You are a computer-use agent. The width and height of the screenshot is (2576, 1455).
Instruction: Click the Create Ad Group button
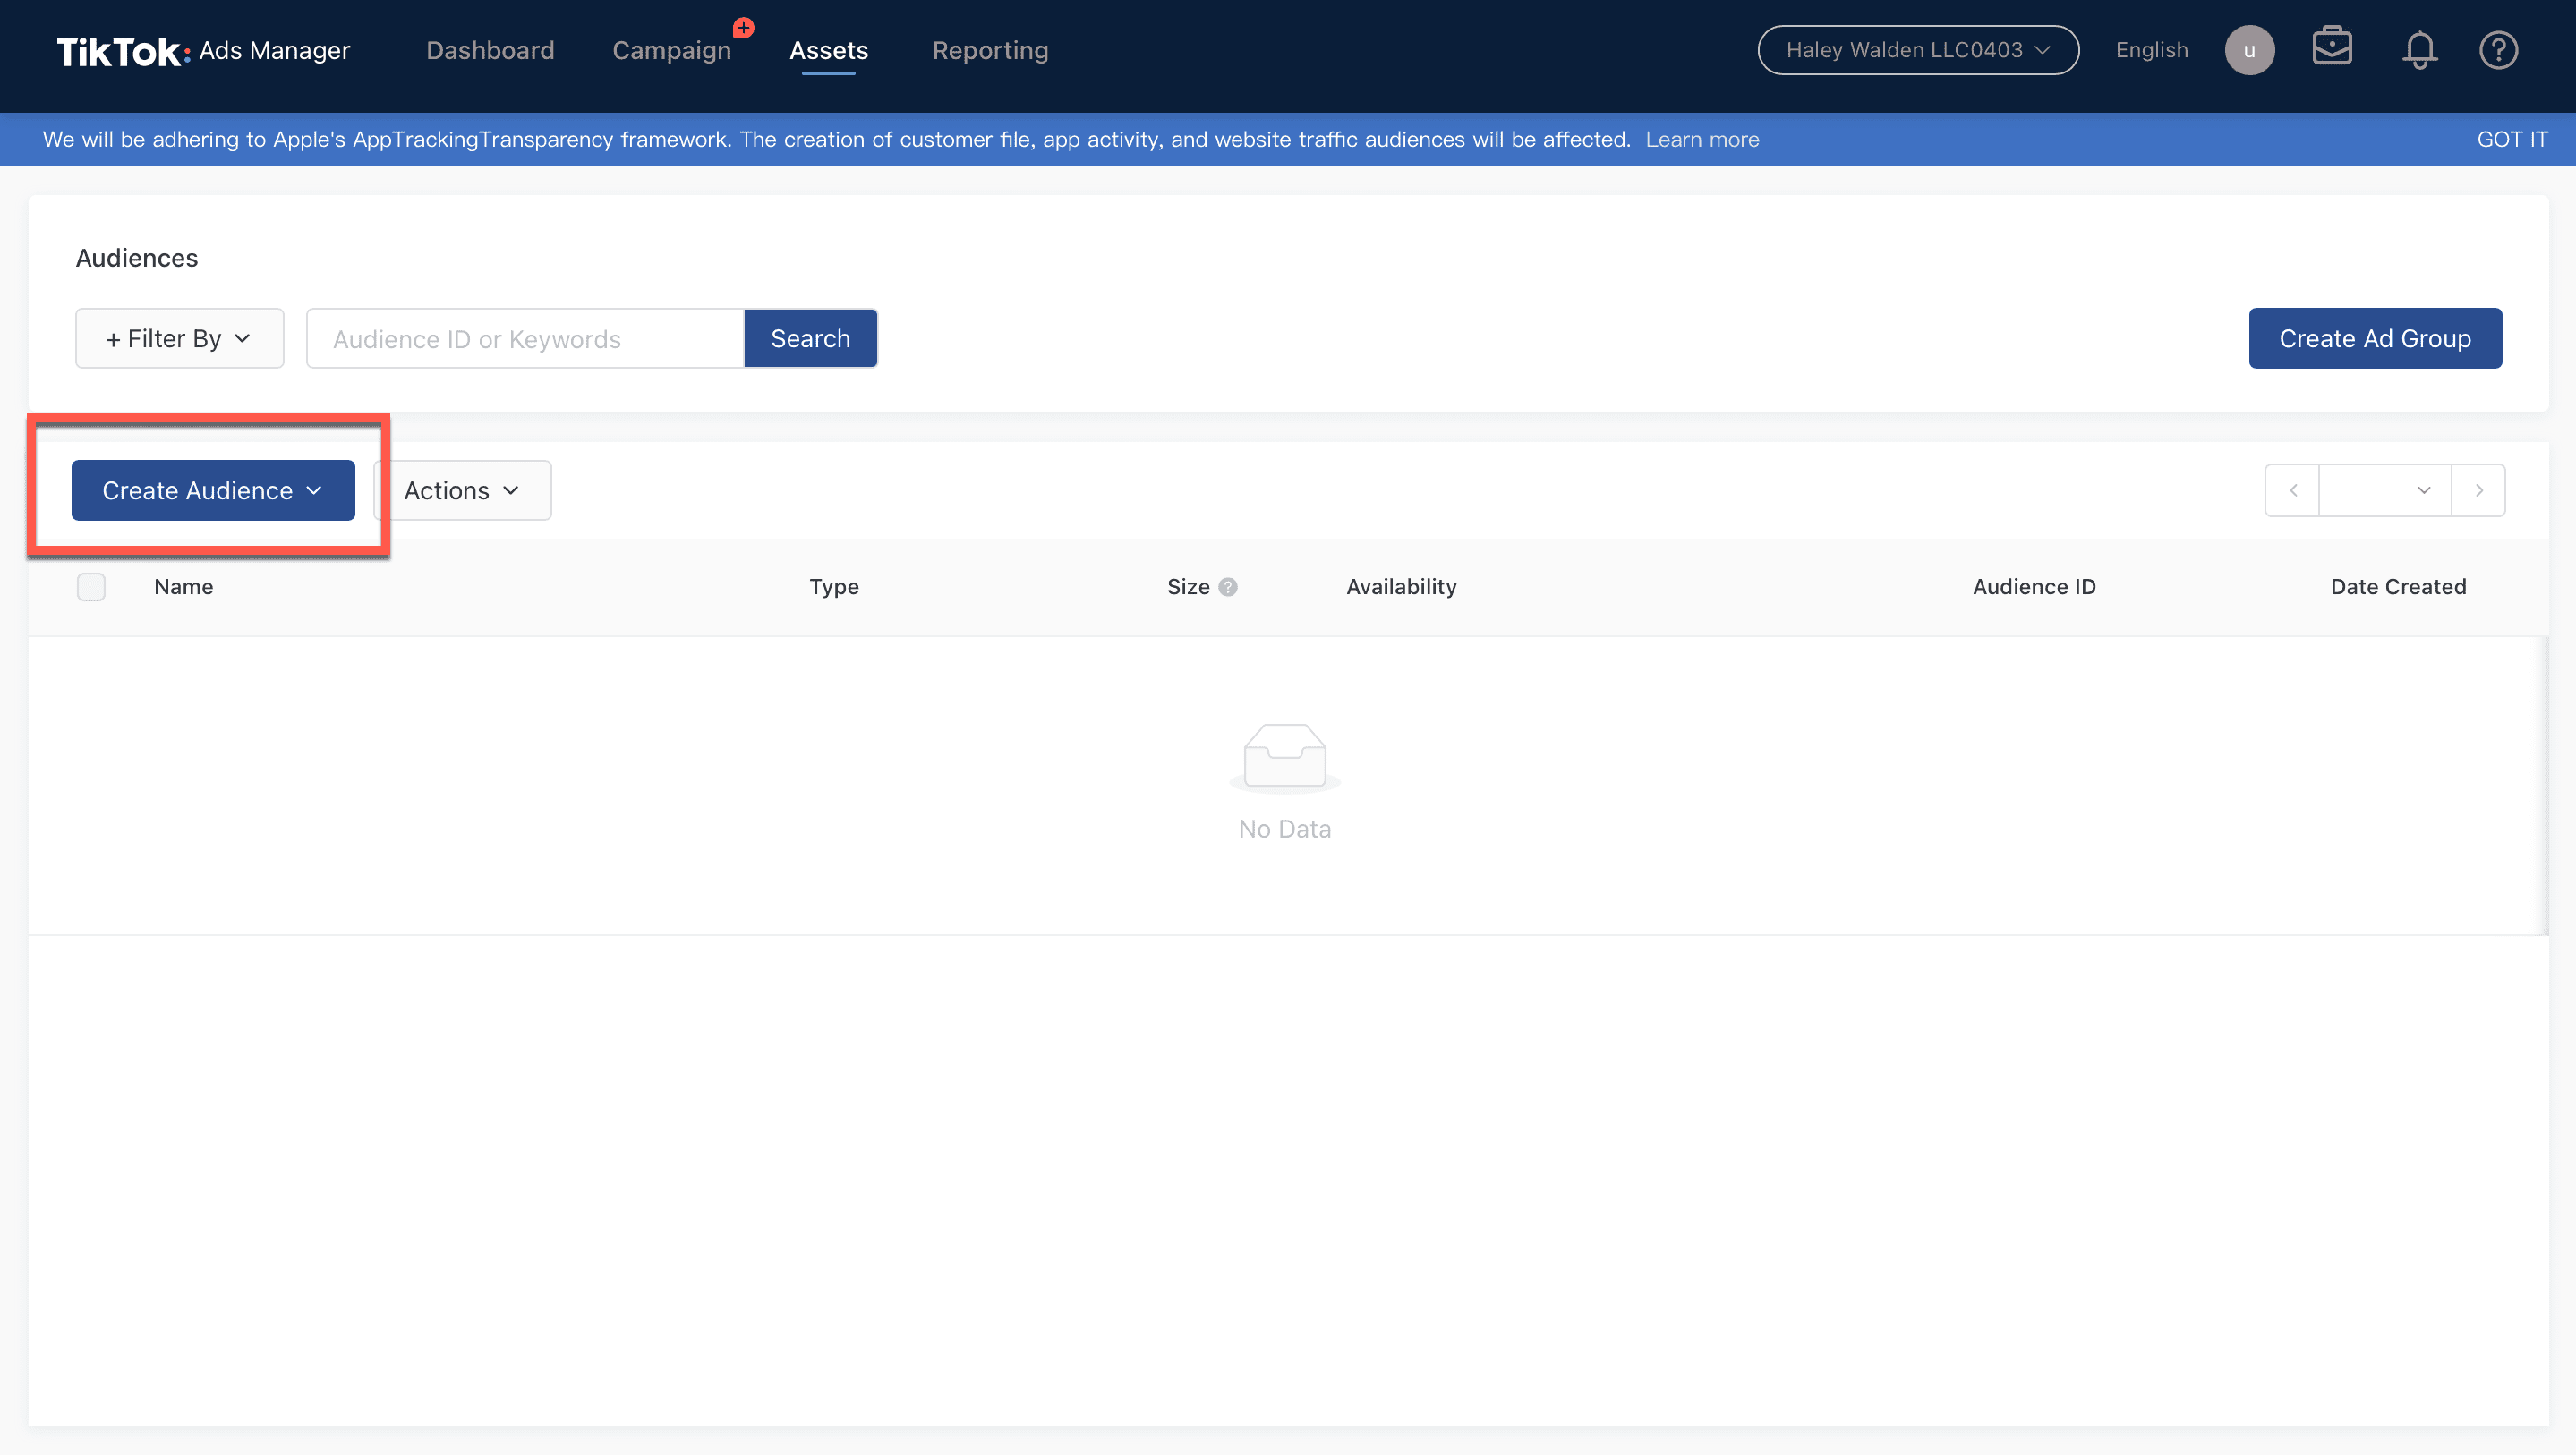[x=2374, y=339]
